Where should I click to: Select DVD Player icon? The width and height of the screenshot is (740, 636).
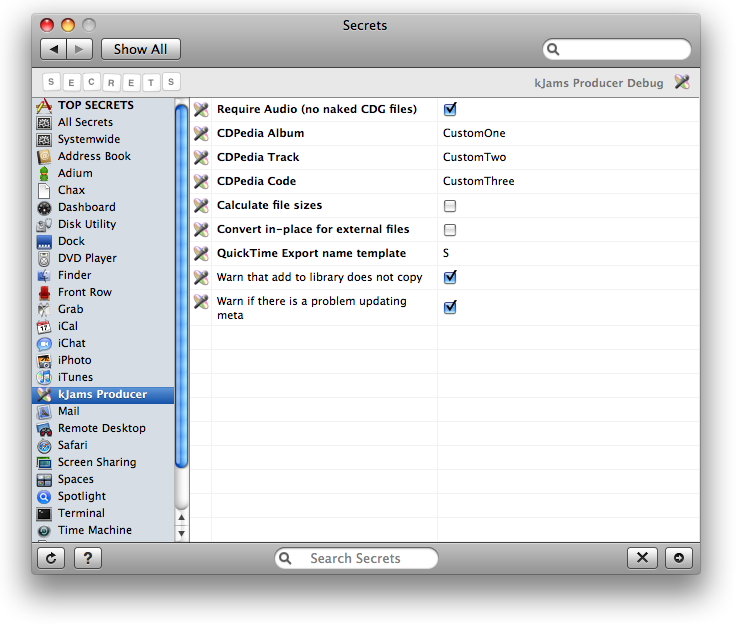(x=44, y=259)
